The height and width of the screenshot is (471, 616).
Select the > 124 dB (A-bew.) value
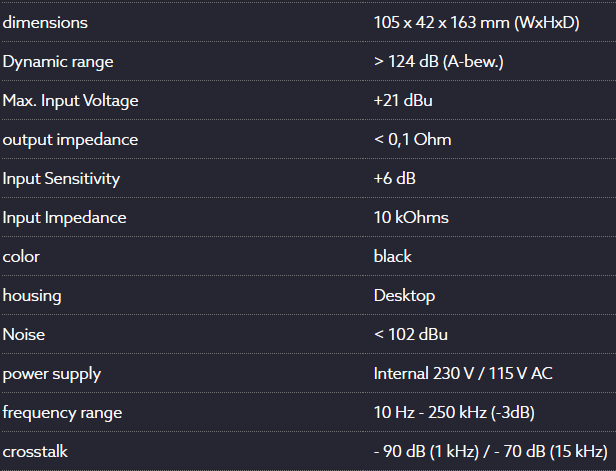(439, 62)
